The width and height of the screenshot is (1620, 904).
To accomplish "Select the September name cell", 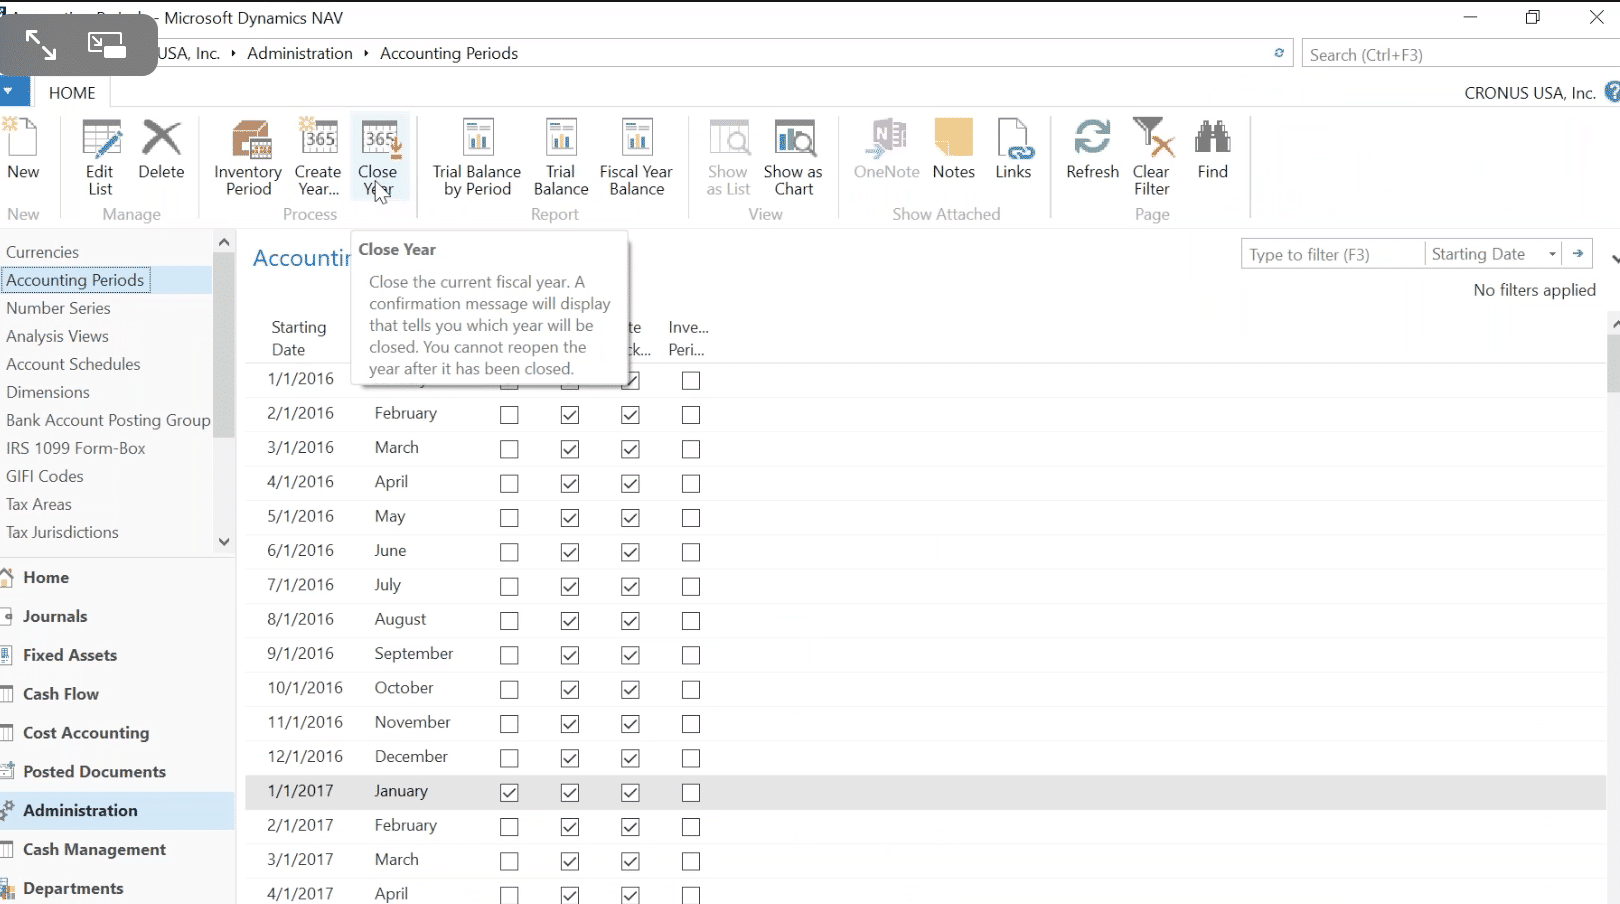I will tap(414, 653).
